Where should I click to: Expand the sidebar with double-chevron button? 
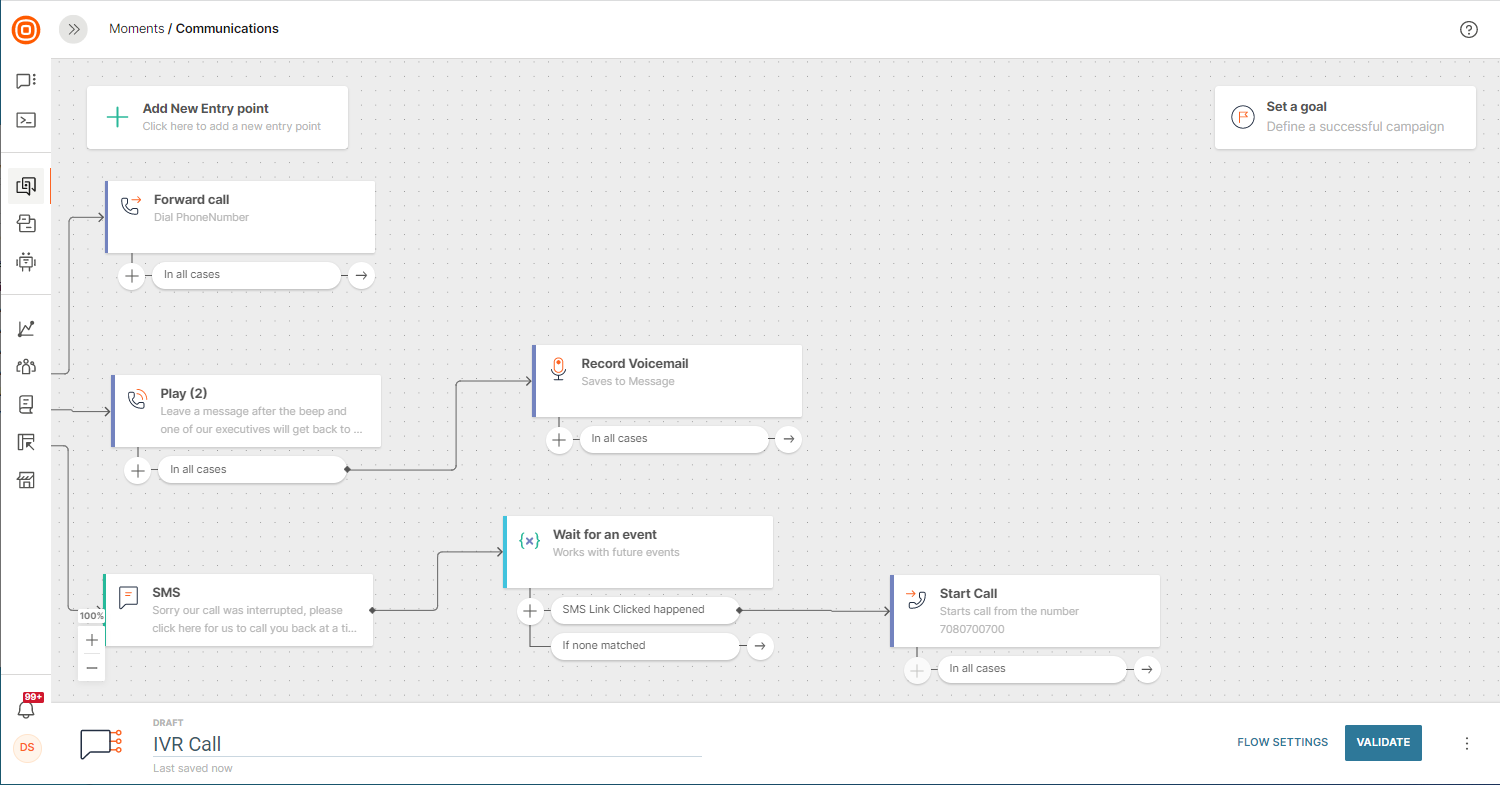click(73, 29)
